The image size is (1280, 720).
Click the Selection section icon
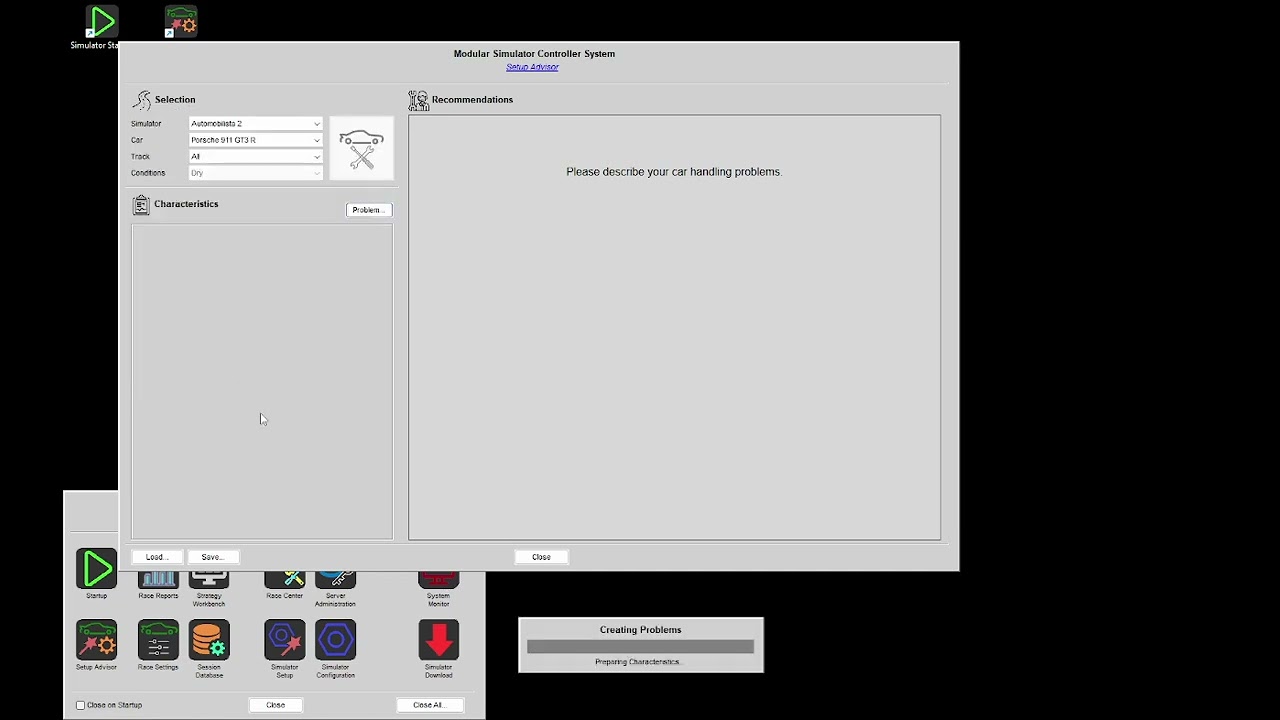tap(142, 100)
